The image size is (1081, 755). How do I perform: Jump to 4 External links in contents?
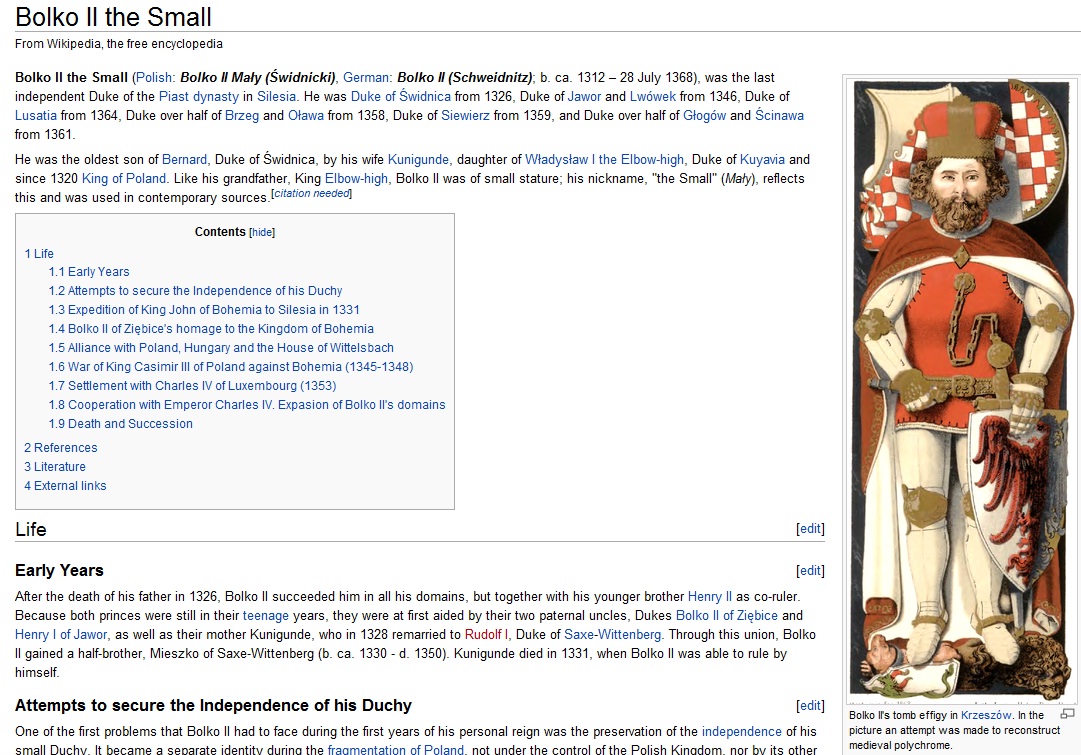pyautogui.click(x=65, y=486)
